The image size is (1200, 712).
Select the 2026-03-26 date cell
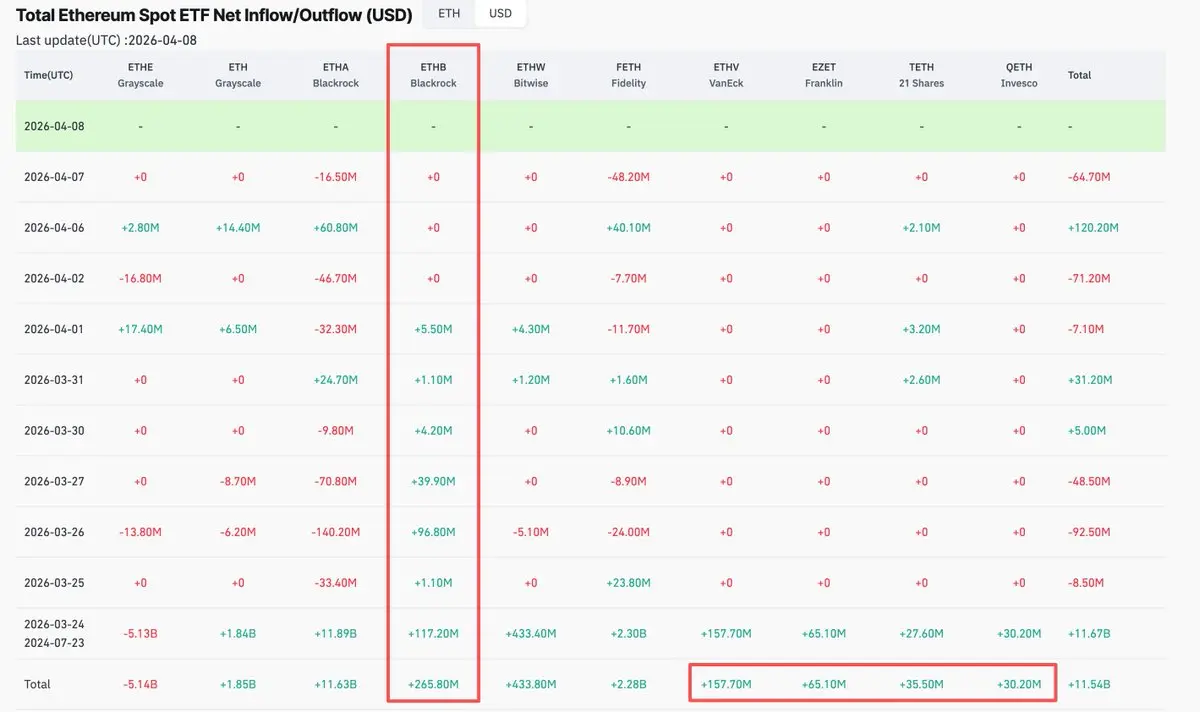(x=53, y=532)
